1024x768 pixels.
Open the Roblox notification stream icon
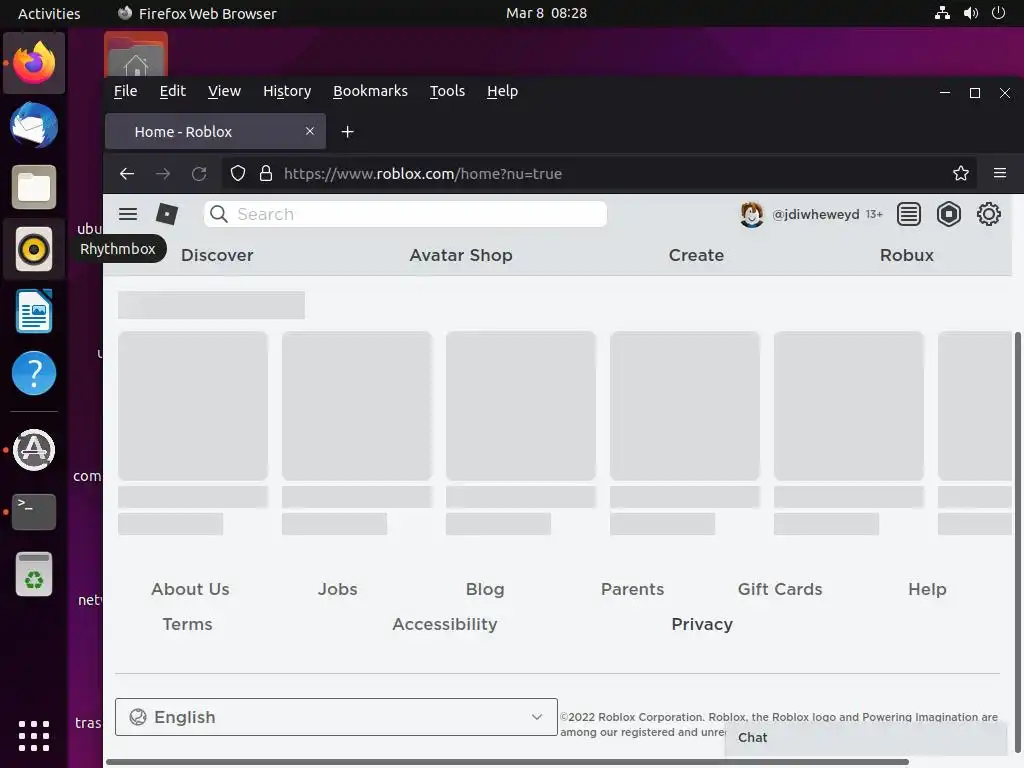(908, 214)
